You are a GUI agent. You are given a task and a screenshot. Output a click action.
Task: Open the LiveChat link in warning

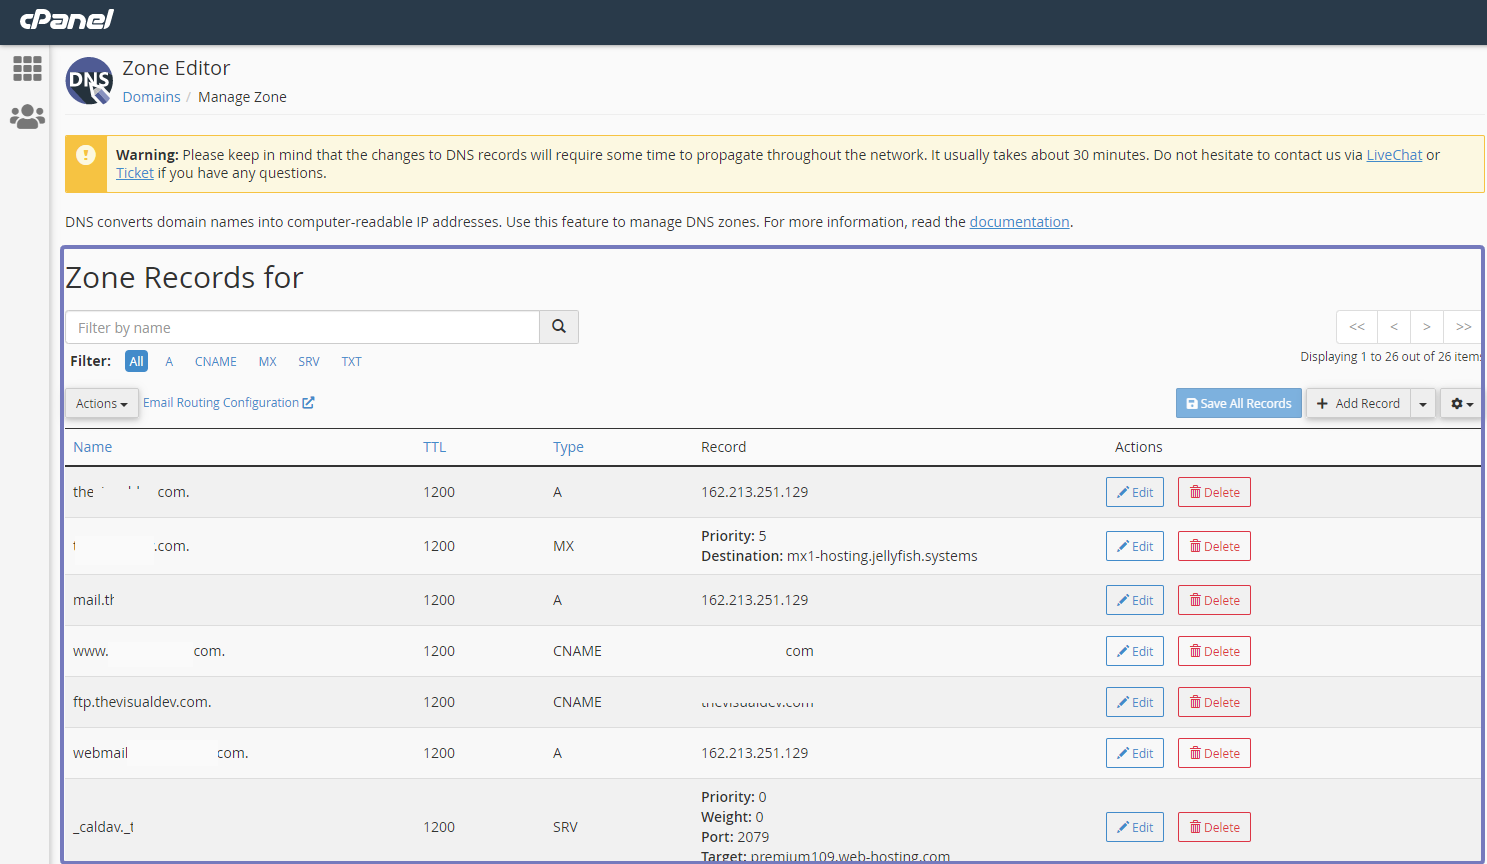pos(1394,155)
